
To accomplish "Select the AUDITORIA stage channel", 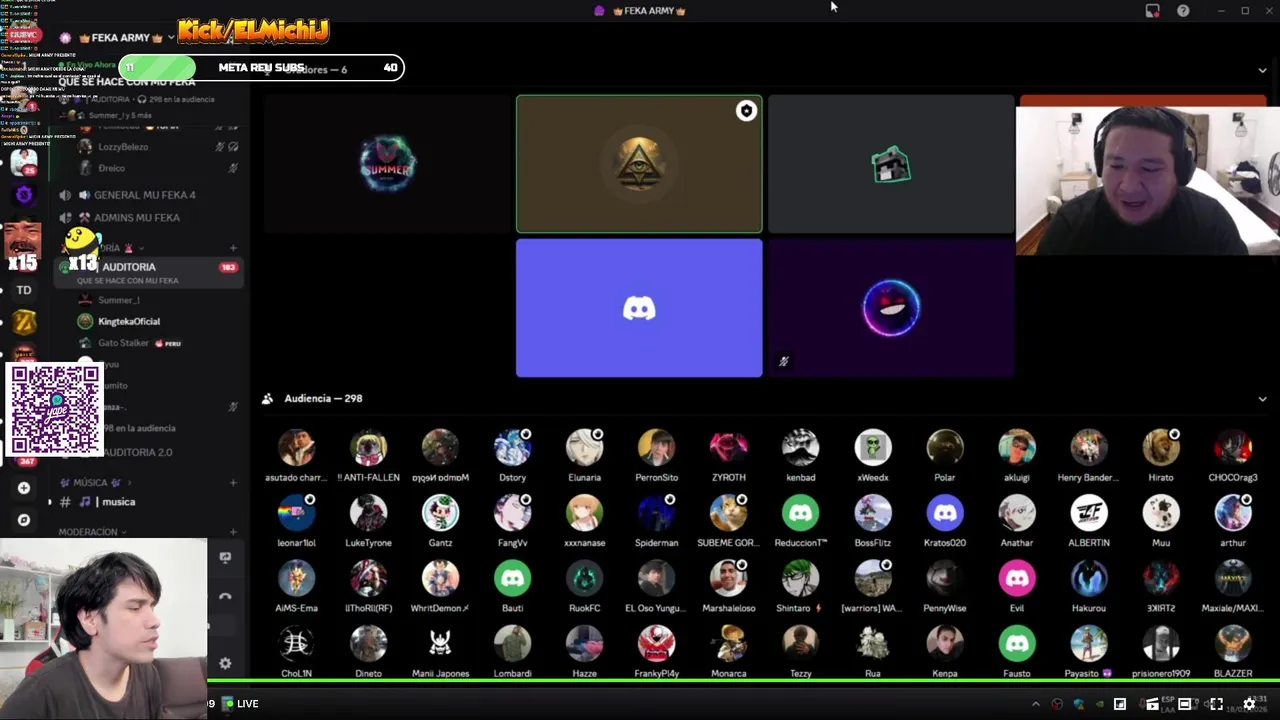I will click(150, 272).
